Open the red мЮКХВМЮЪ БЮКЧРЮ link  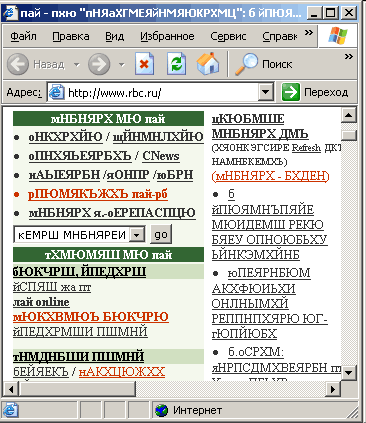91,317
